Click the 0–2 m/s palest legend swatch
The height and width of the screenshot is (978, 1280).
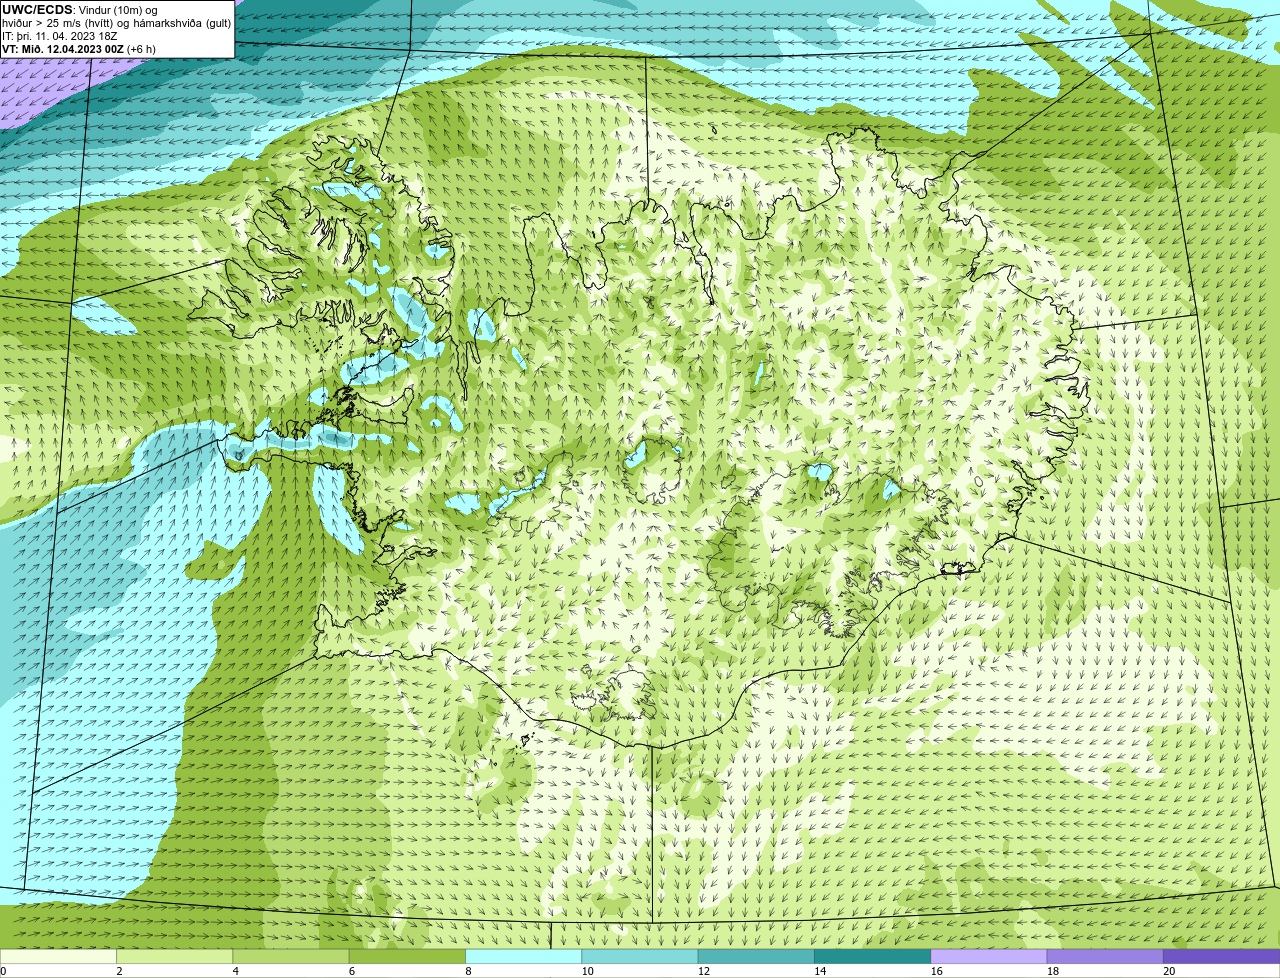pos(58,957)
